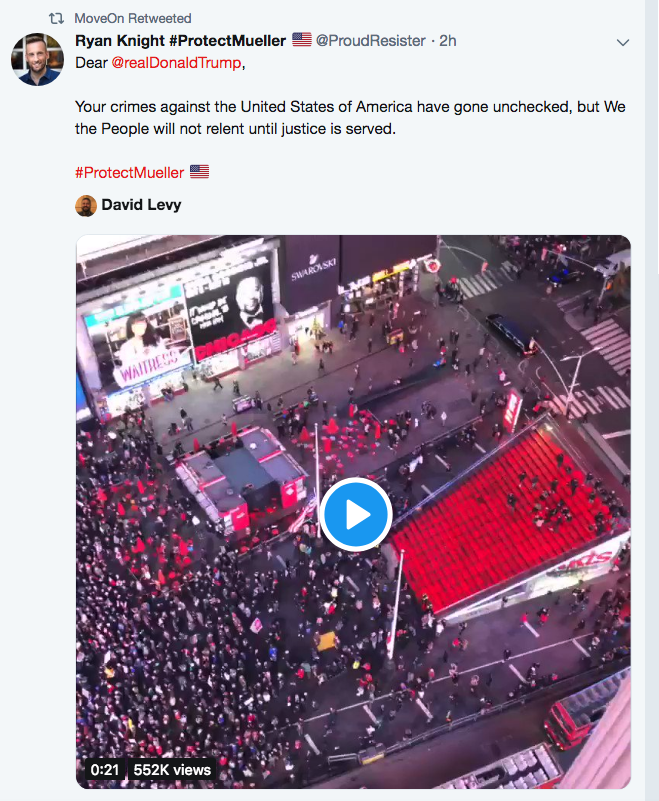Click the American flag emoji after the name

pyautogui.click(x=302, y=39)
